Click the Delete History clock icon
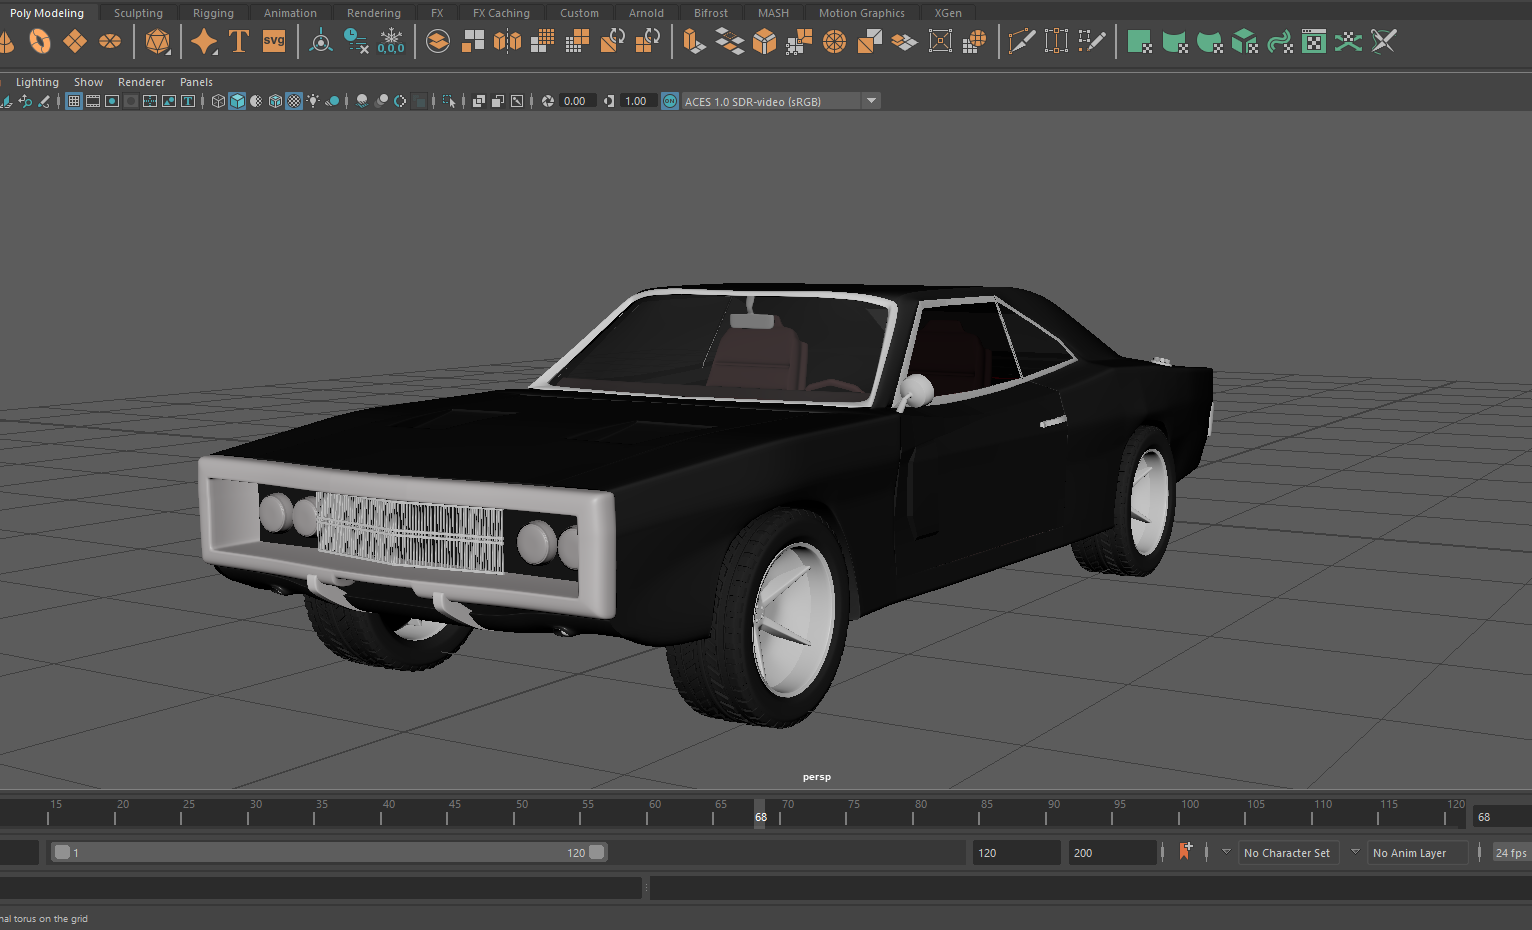 [x=355, y=41]
